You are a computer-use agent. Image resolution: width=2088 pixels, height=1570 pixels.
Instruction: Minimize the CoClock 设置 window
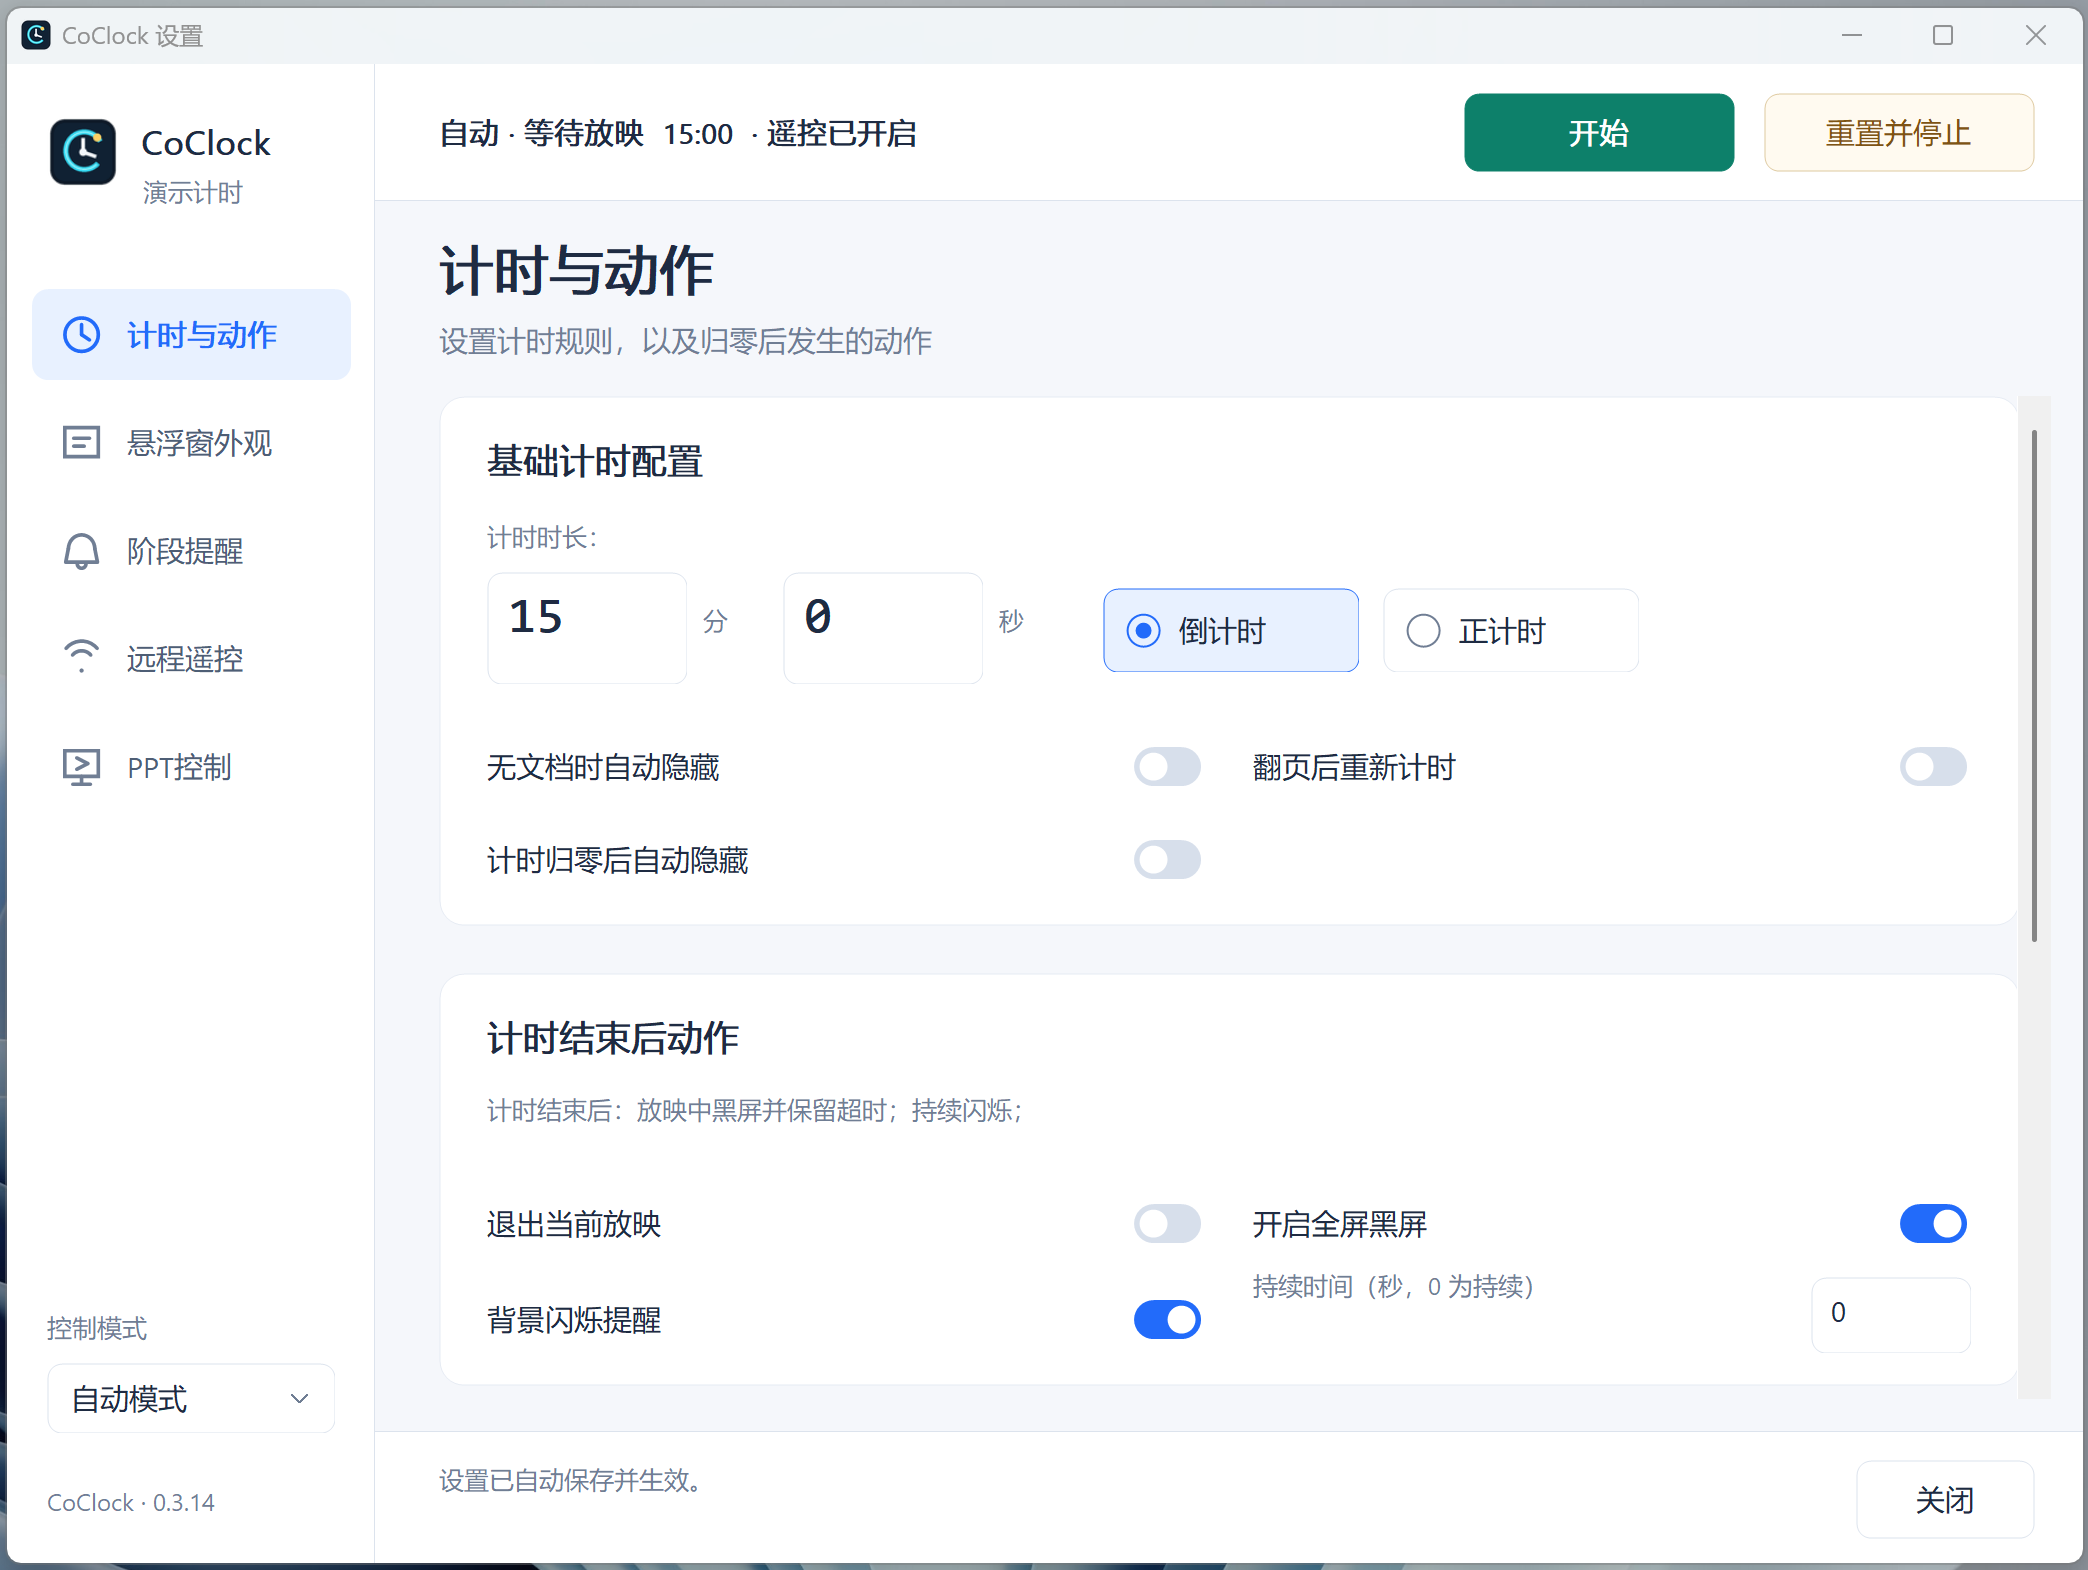[1852, 35]
